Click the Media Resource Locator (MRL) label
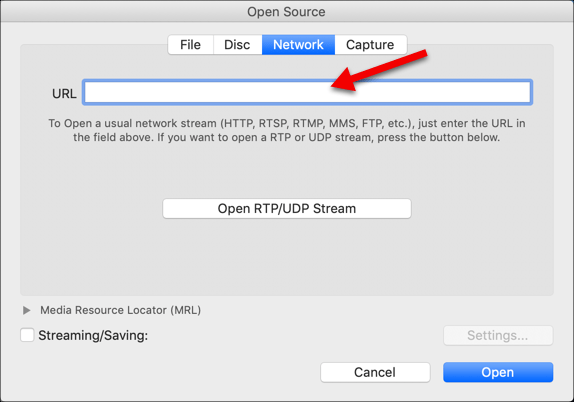 coord(120,310)
